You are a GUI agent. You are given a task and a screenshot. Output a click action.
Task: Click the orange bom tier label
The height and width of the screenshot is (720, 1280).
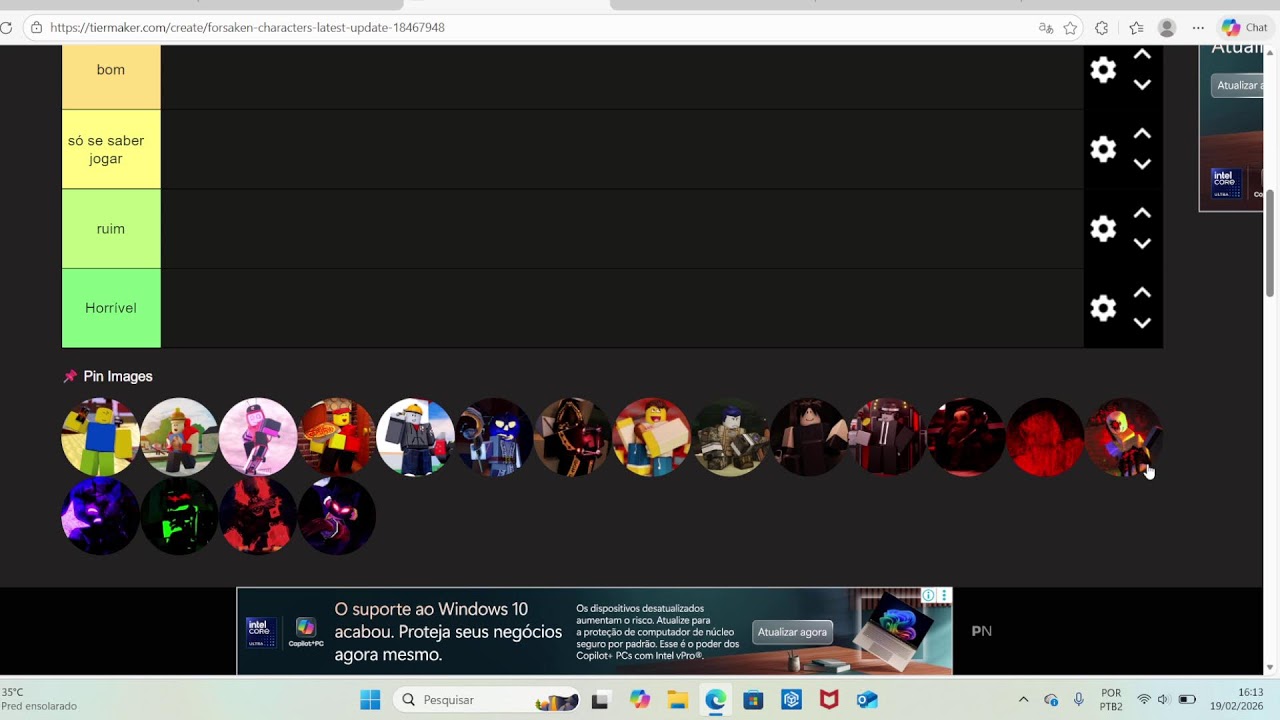point(111,77)
